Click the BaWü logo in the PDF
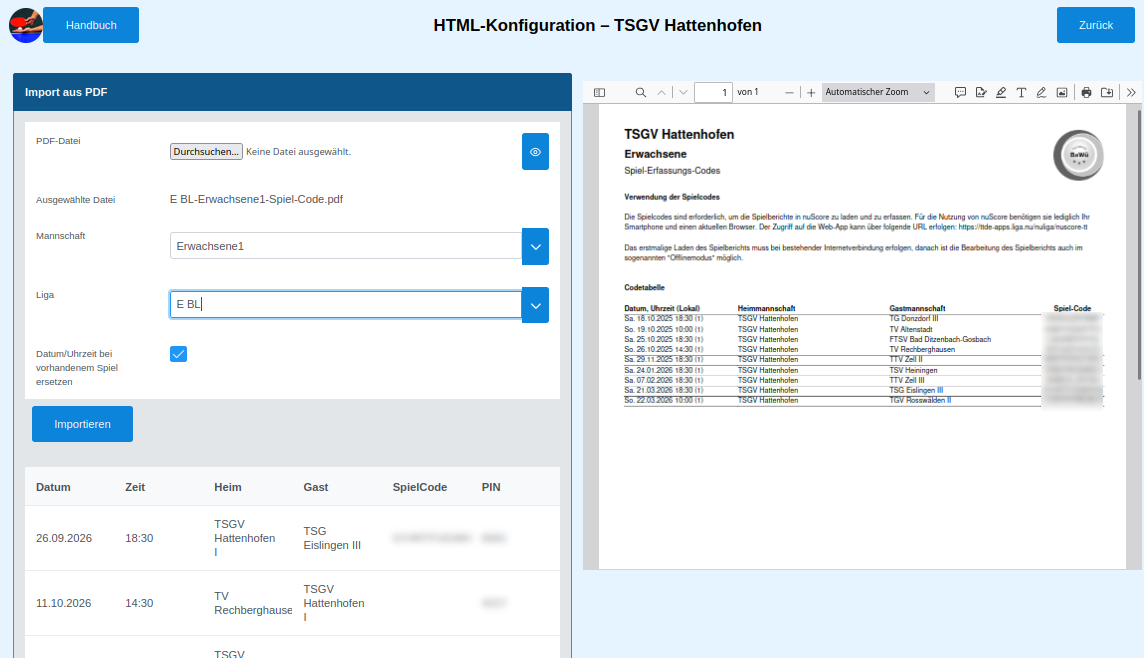 point(1078,155)
